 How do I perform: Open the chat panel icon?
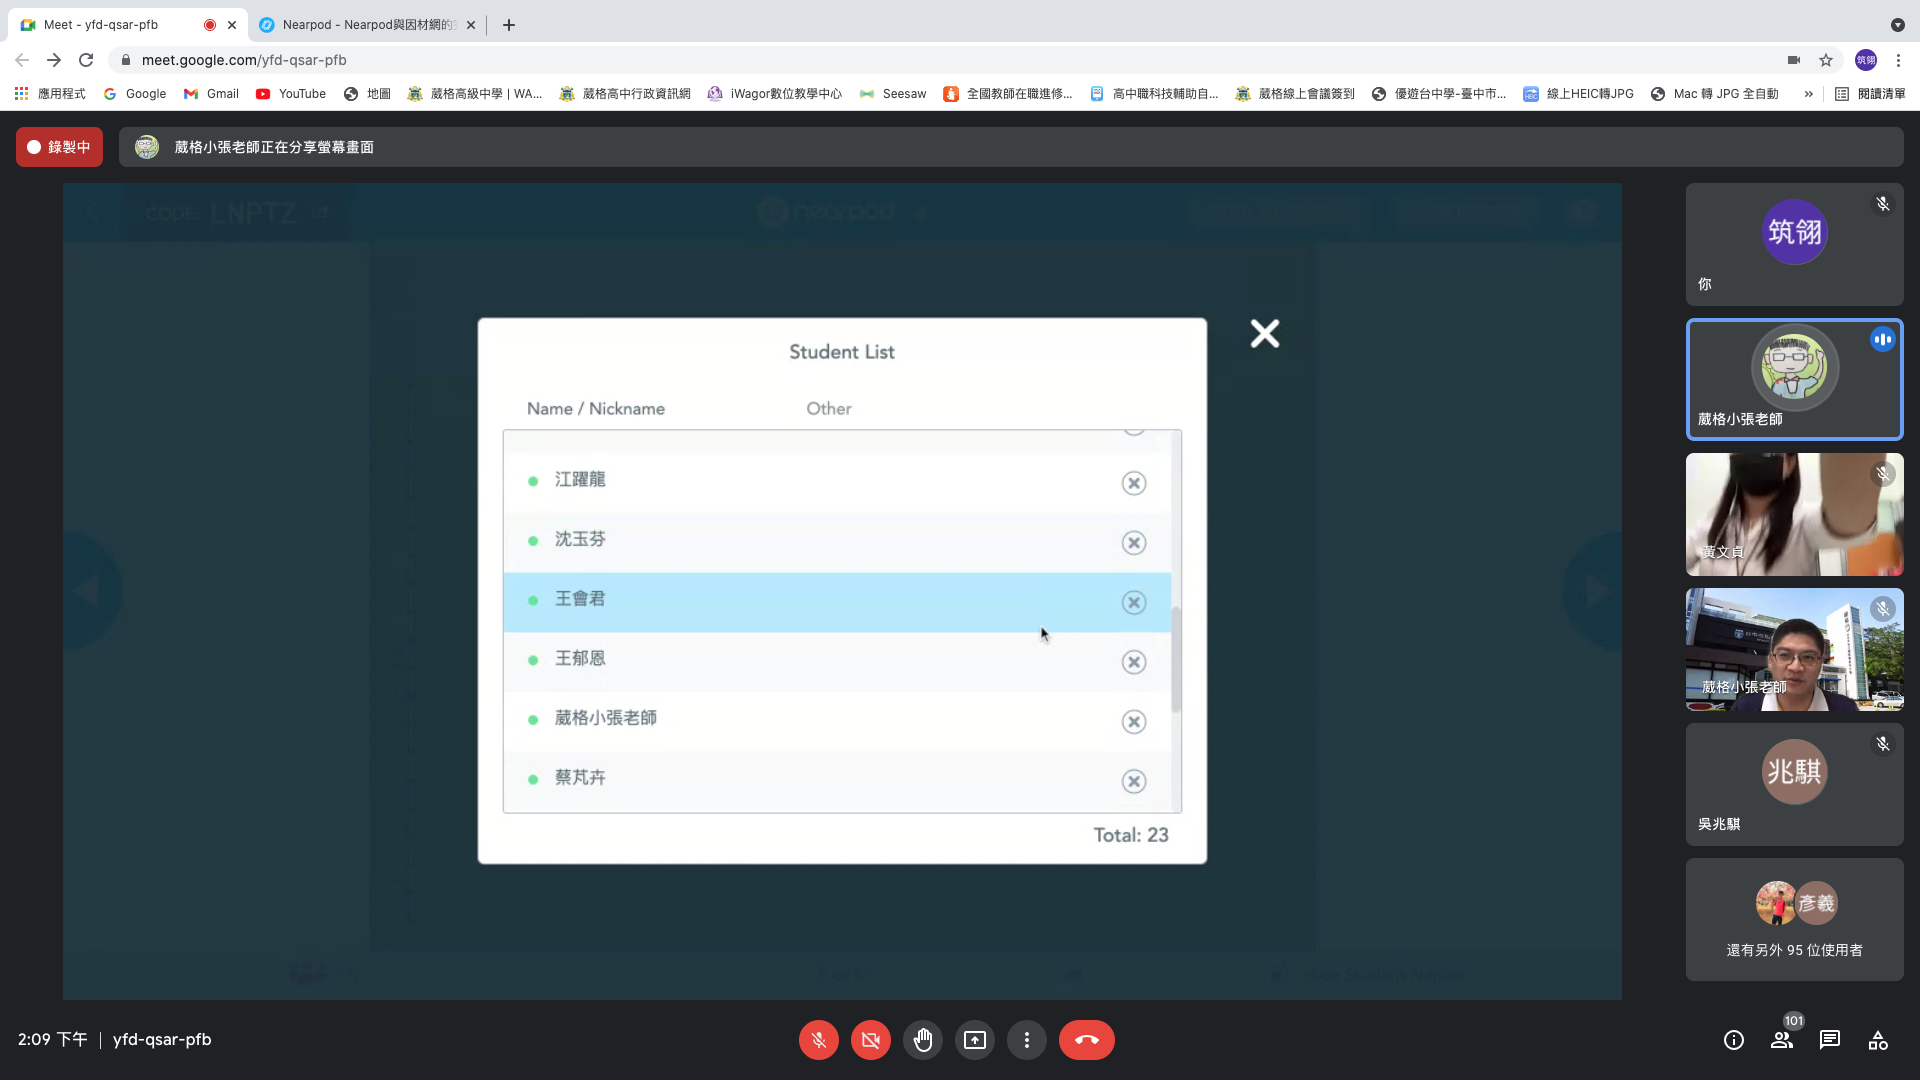coord(1829,1040)
